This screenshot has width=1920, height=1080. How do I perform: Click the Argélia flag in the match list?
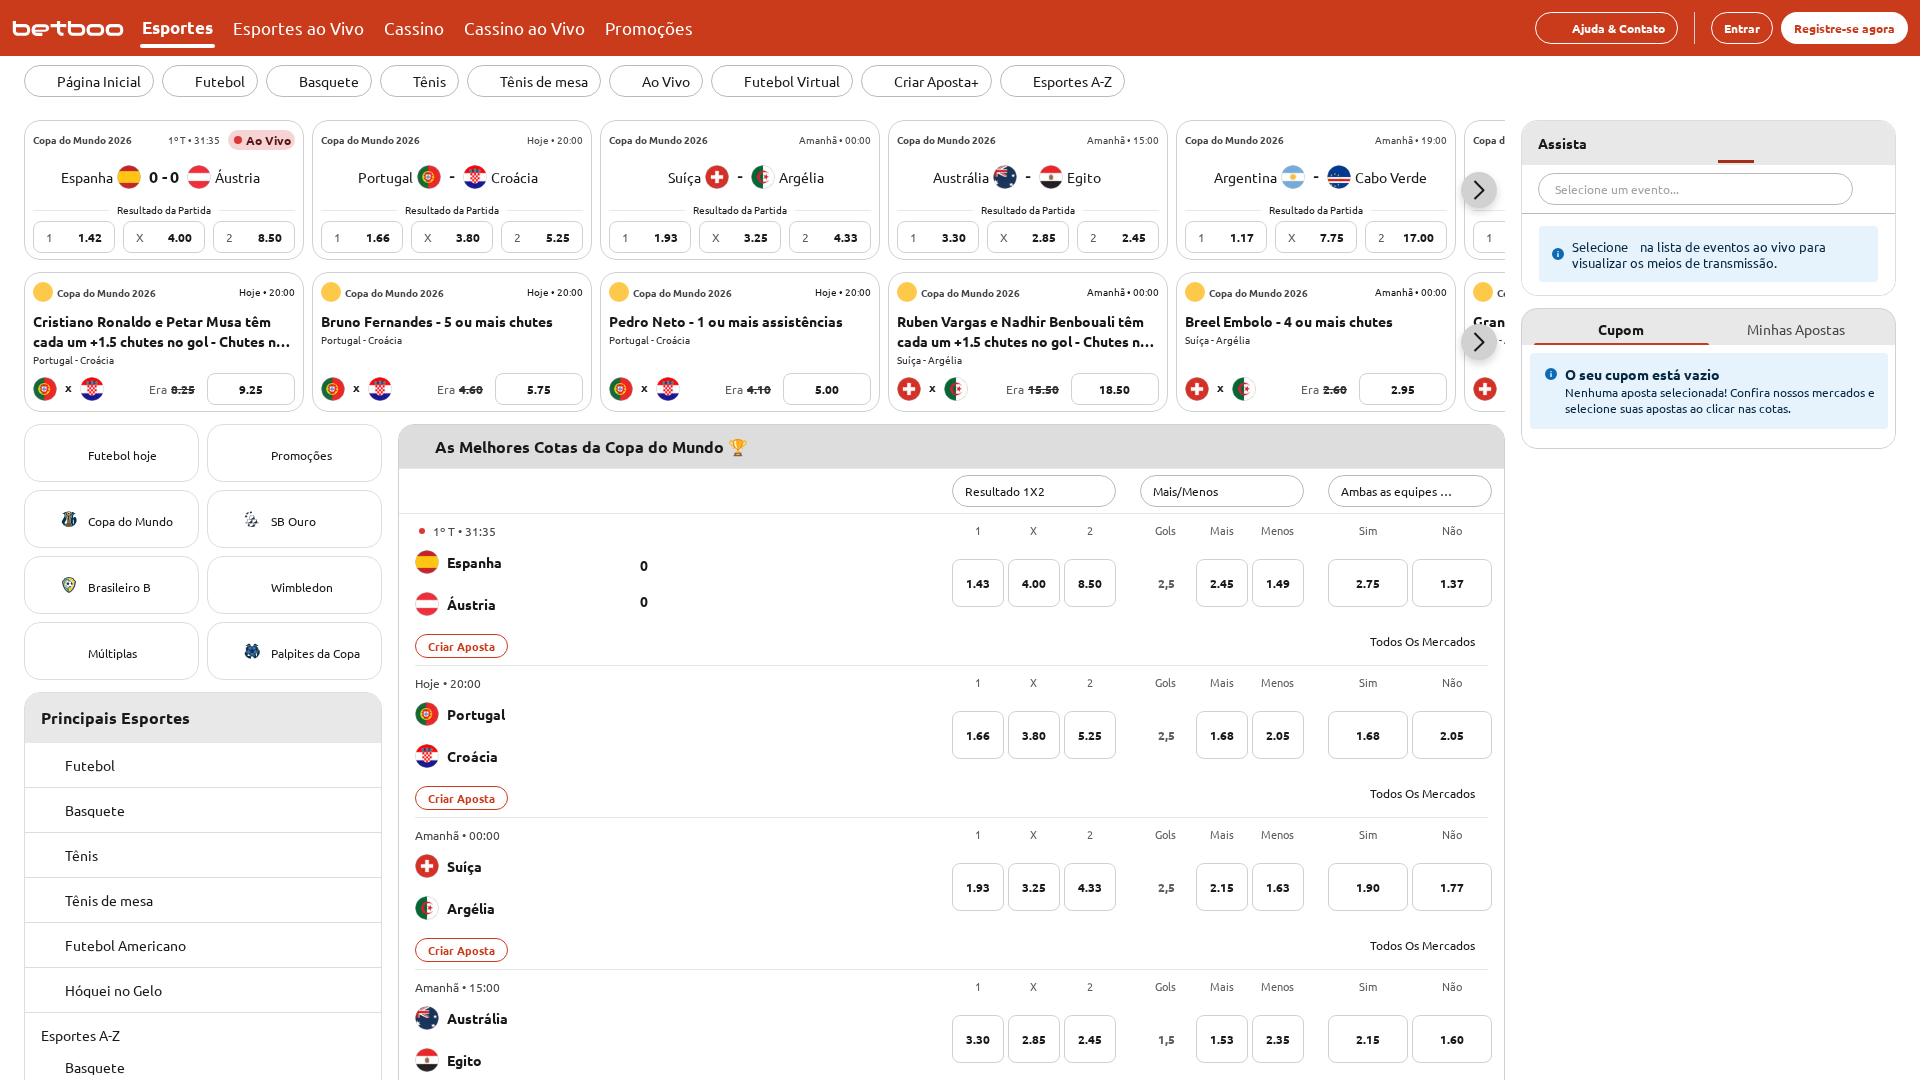point(427,908)
